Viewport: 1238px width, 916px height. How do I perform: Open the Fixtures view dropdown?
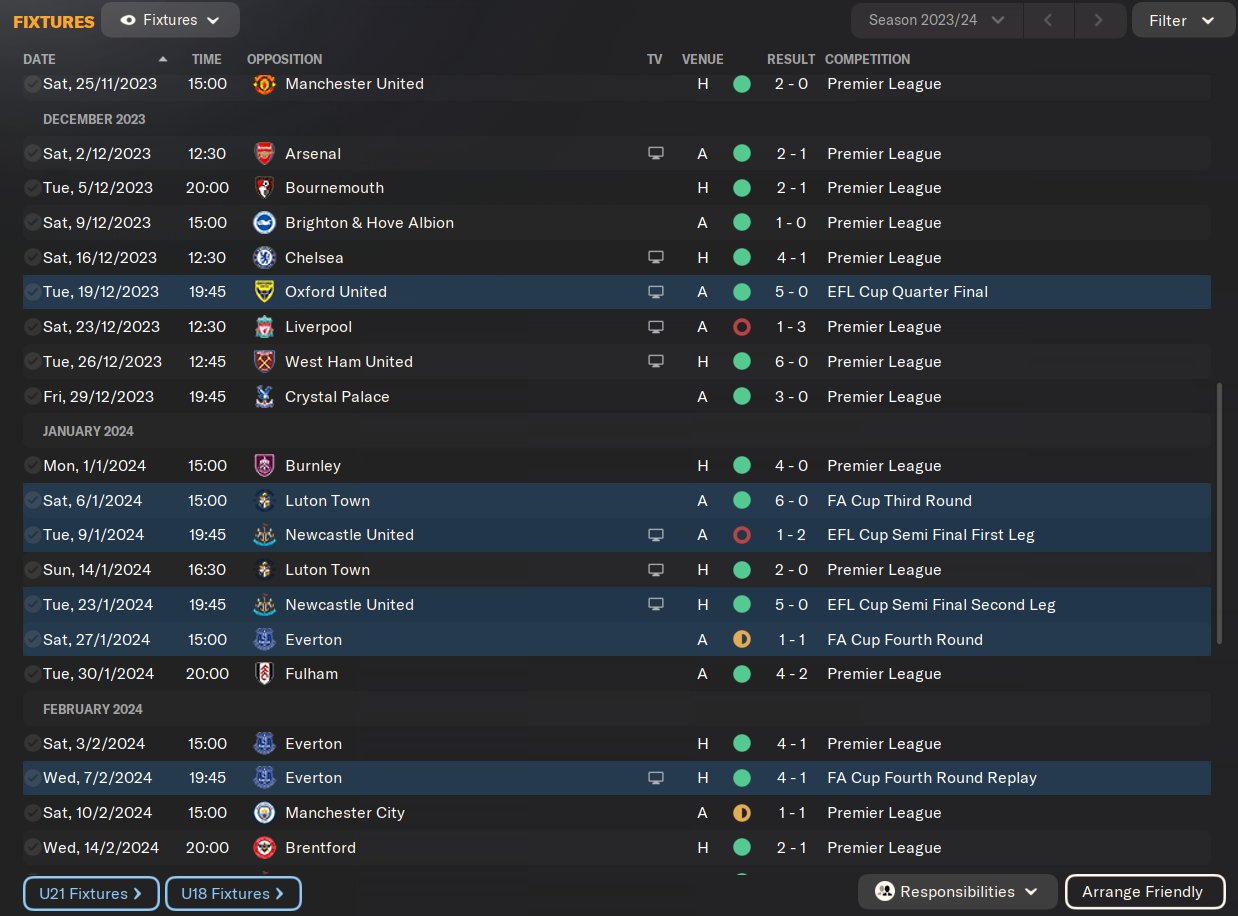pyautogui.click(x=170, y=20)
